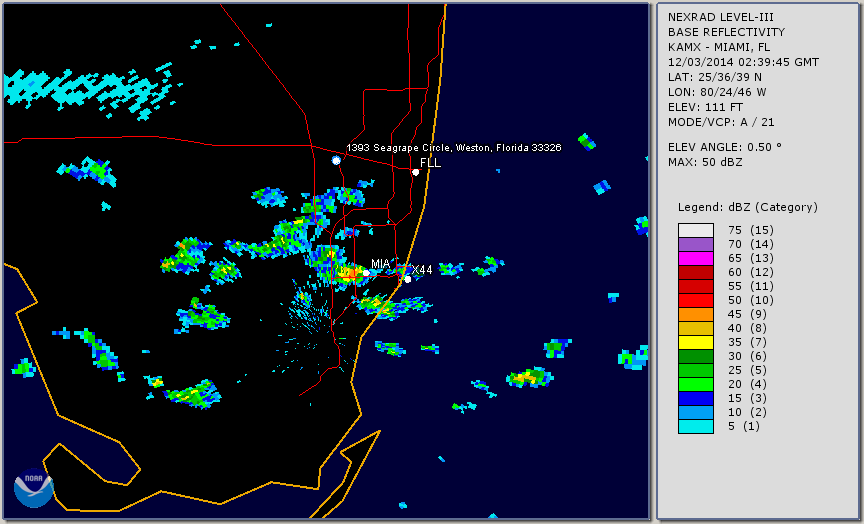Click the NOAA logo
864x524 pixels.
(33, 488)
